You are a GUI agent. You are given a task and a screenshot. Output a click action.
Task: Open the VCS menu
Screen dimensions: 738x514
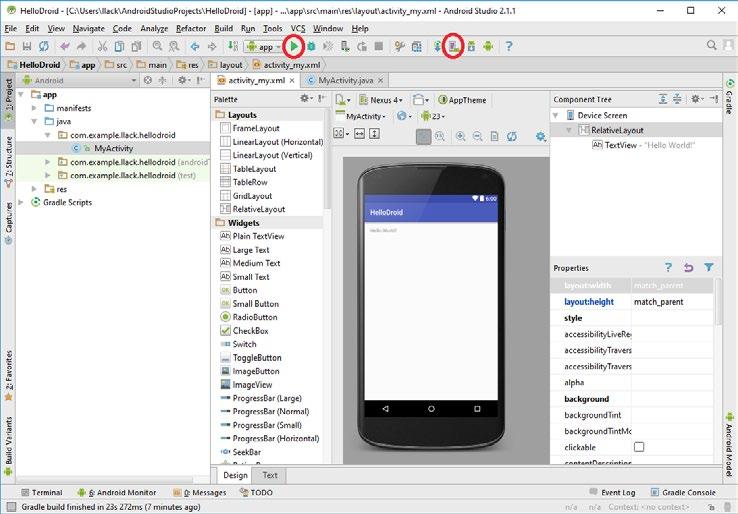[x=297, y=29]
